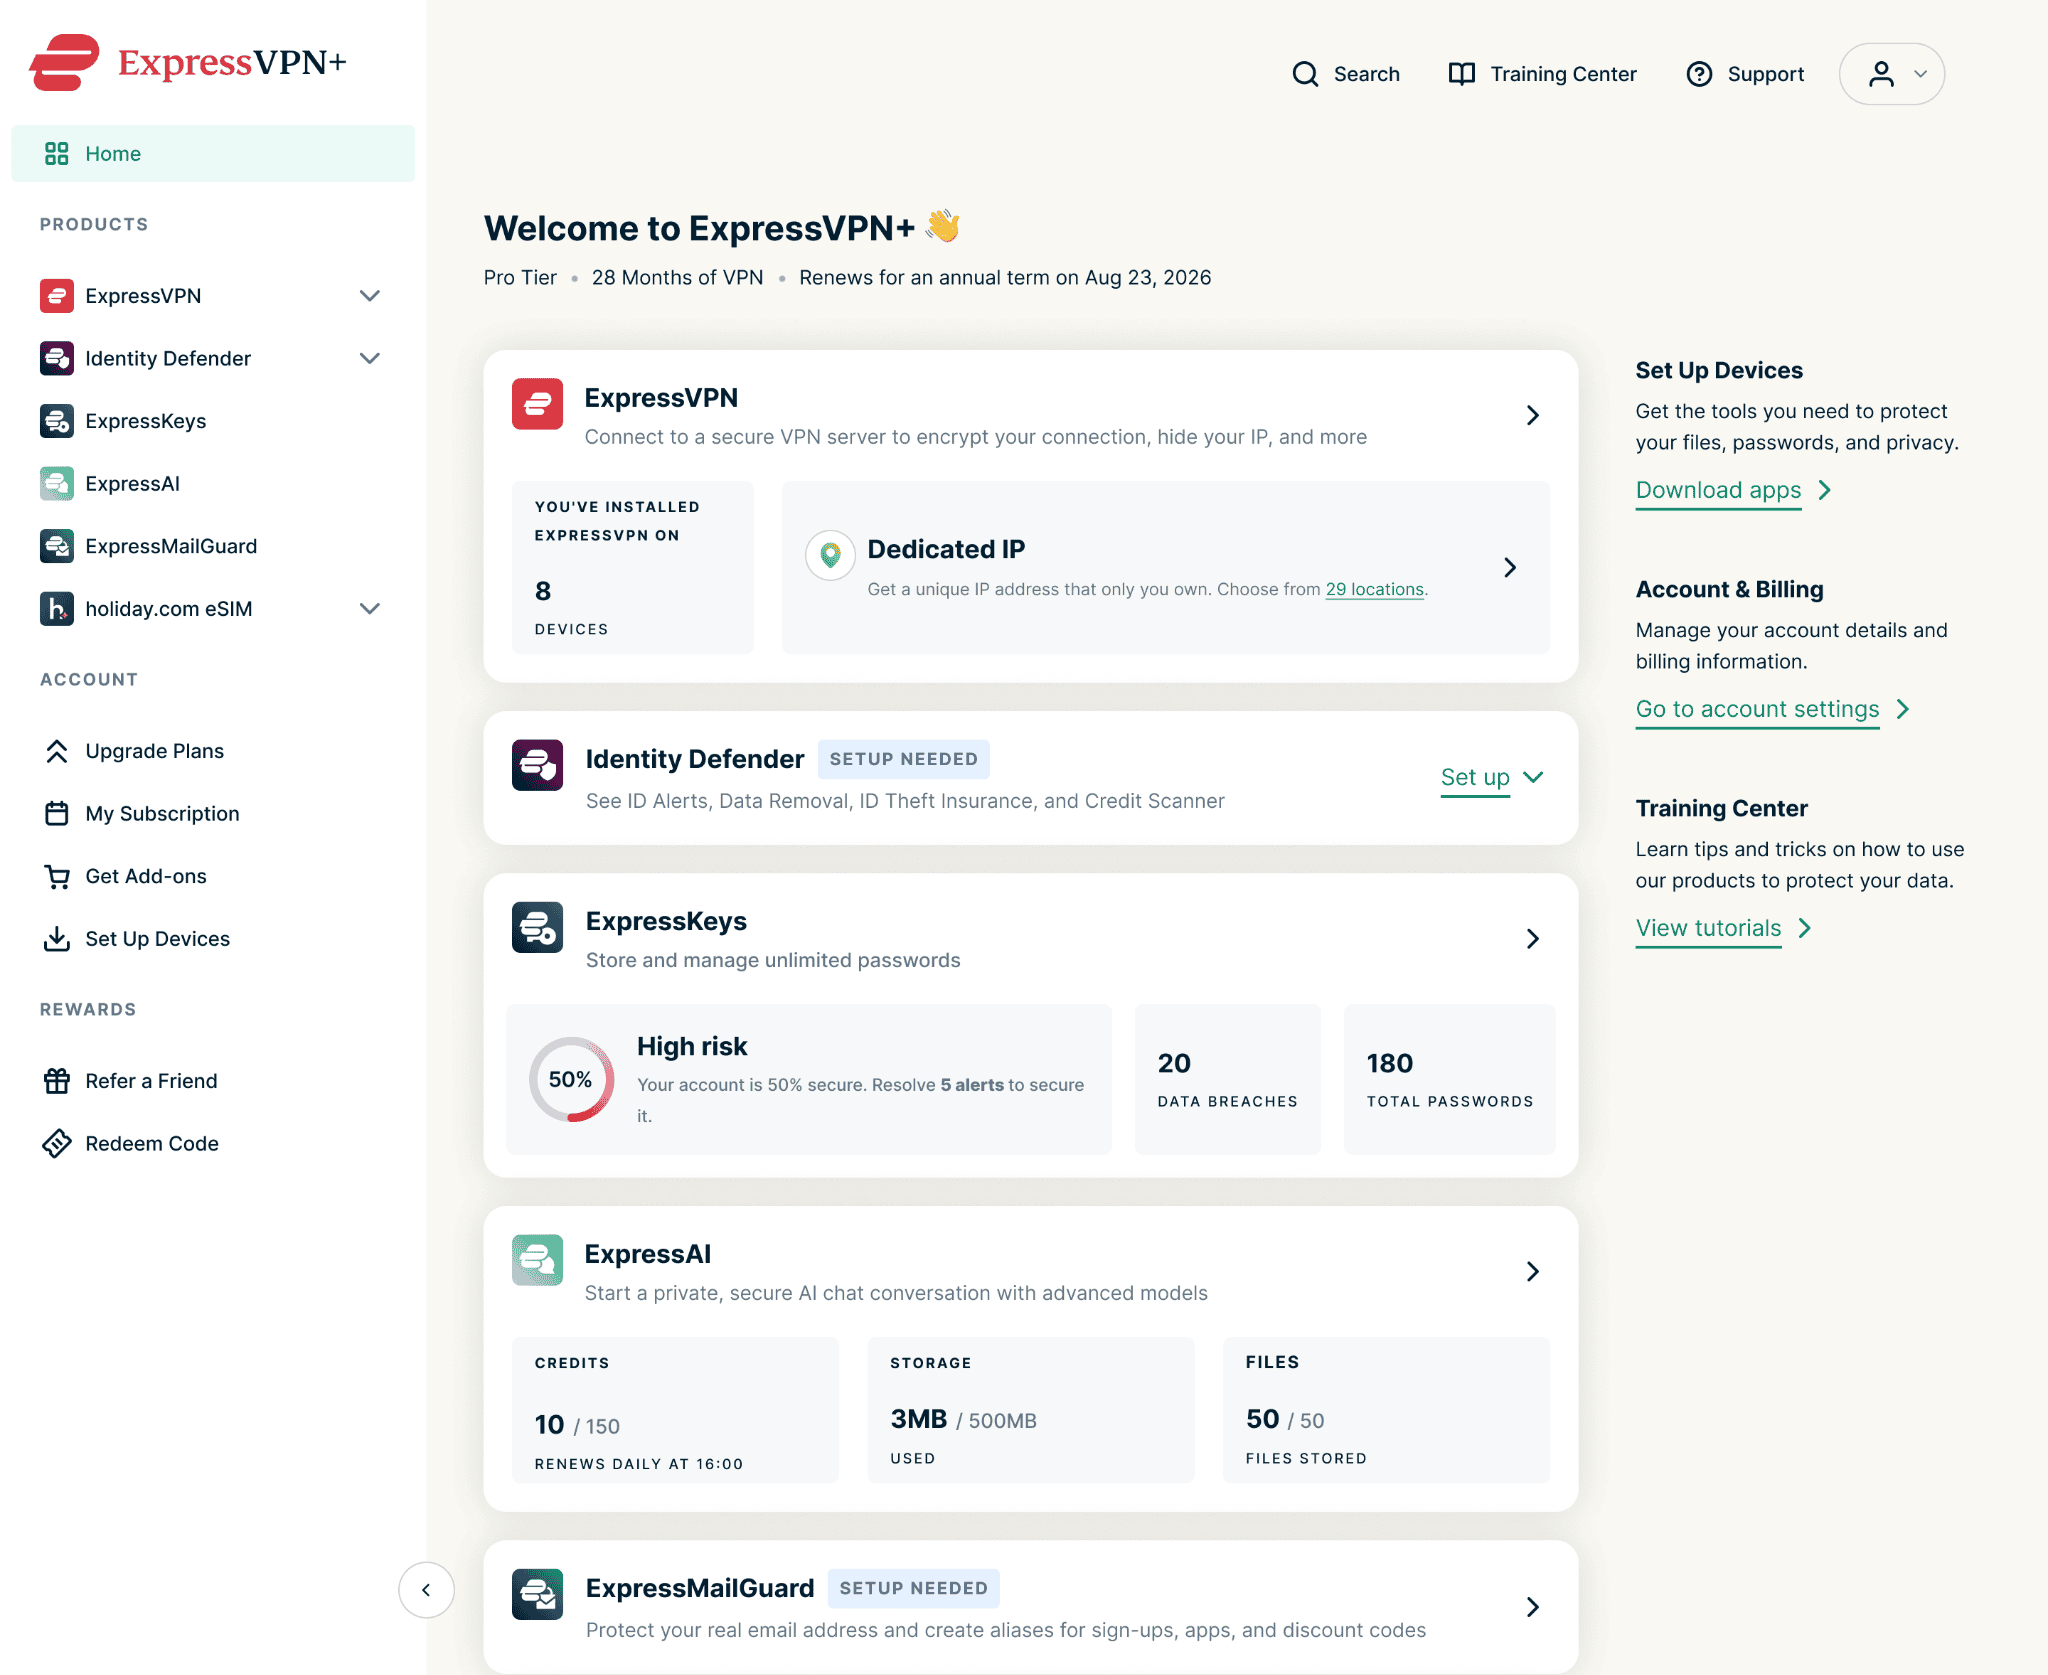Click the ExpressAI Credits 10/150 tile
Image resolution: width=2048 pixels, height=1675 pixels.
coord(675,1410)
